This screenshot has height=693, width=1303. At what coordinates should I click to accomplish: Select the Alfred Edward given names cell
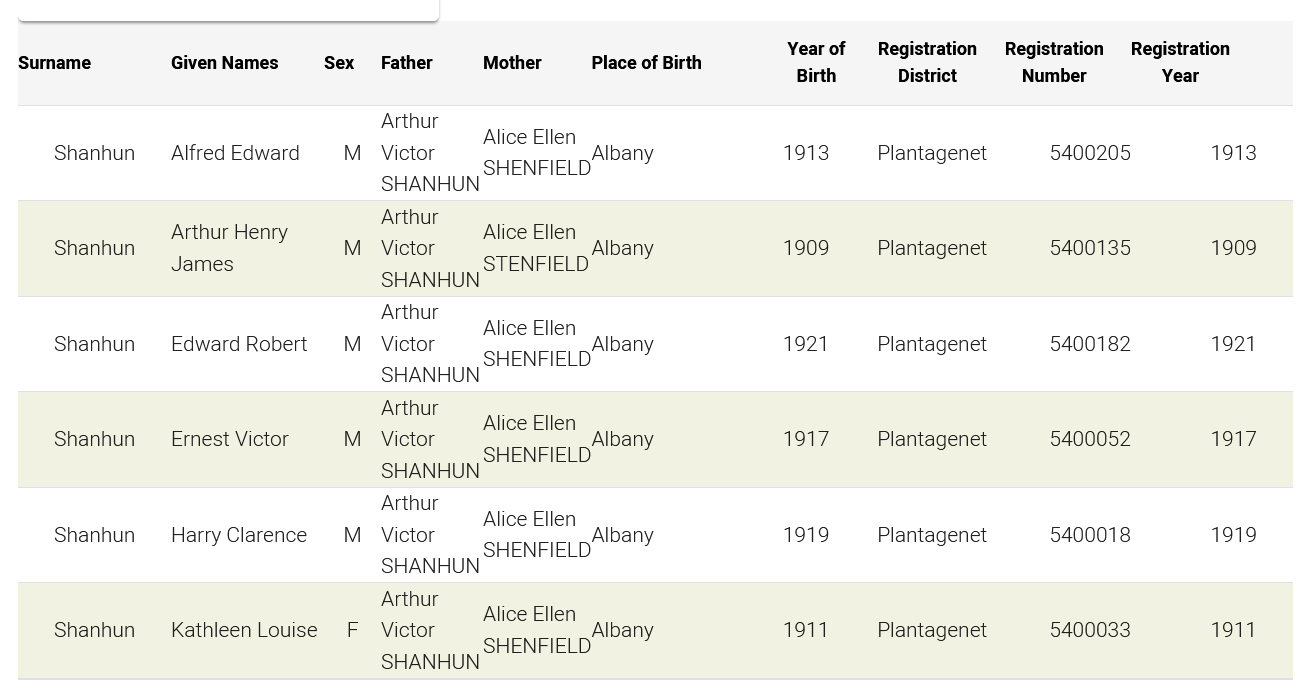[x=235, y=153]
